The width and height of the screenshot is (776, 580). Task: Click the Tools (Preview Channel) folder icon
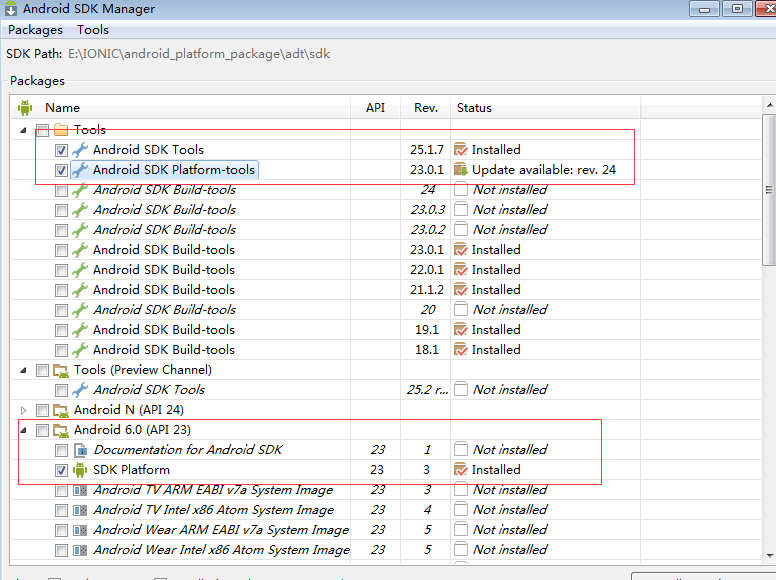(x=61, y=370)
